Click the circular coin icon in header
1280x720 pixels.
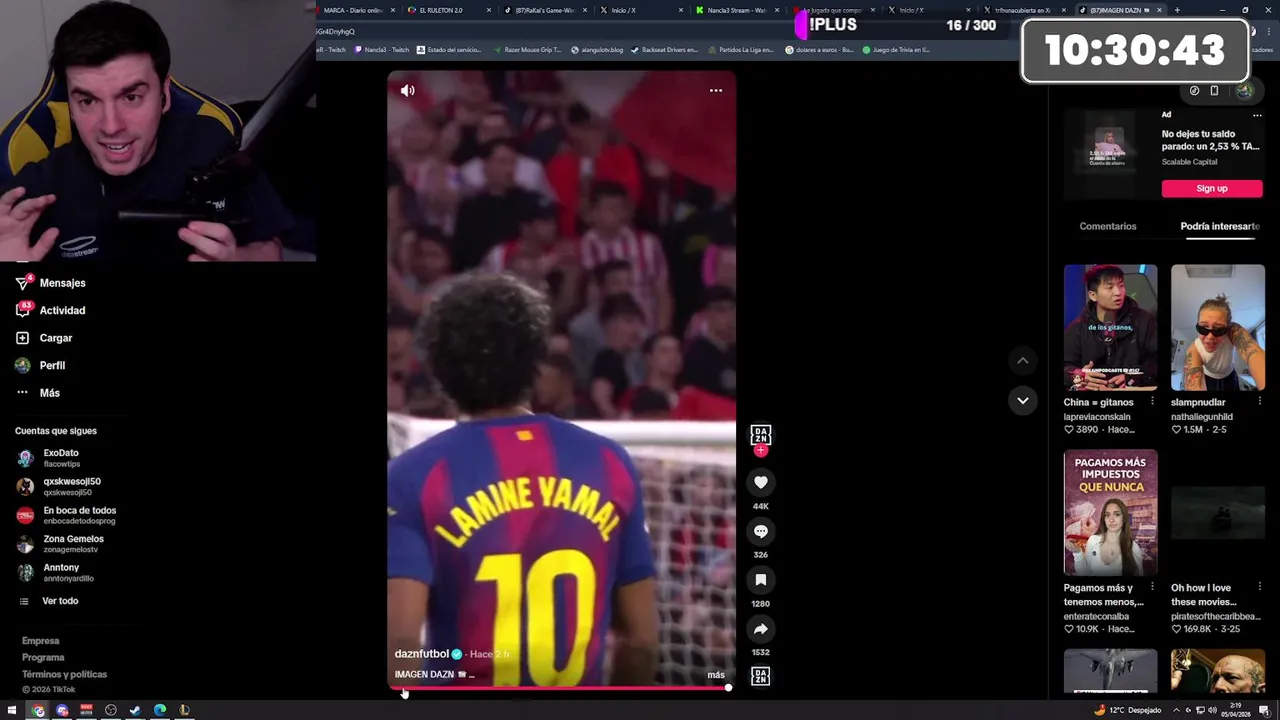coord(1194,91)
